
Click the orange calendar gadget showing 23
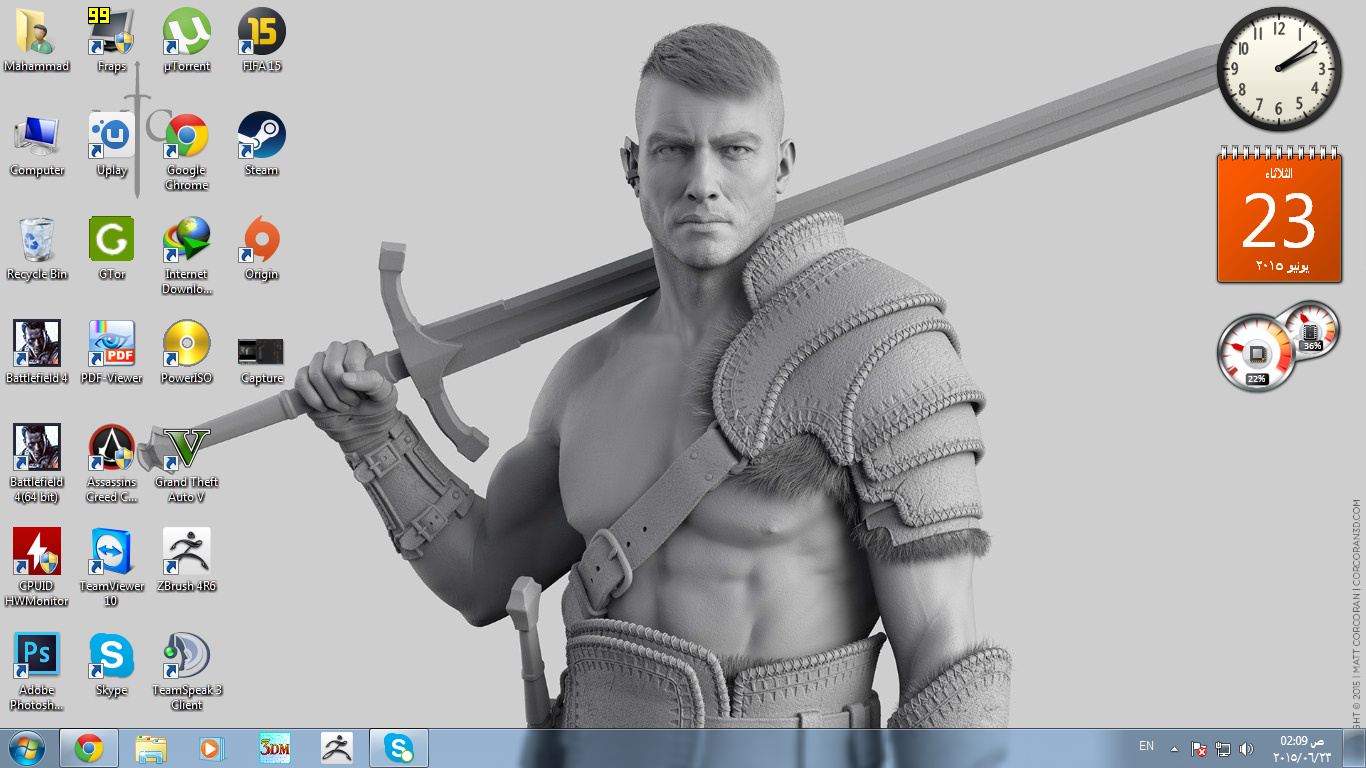point(1279,215)
